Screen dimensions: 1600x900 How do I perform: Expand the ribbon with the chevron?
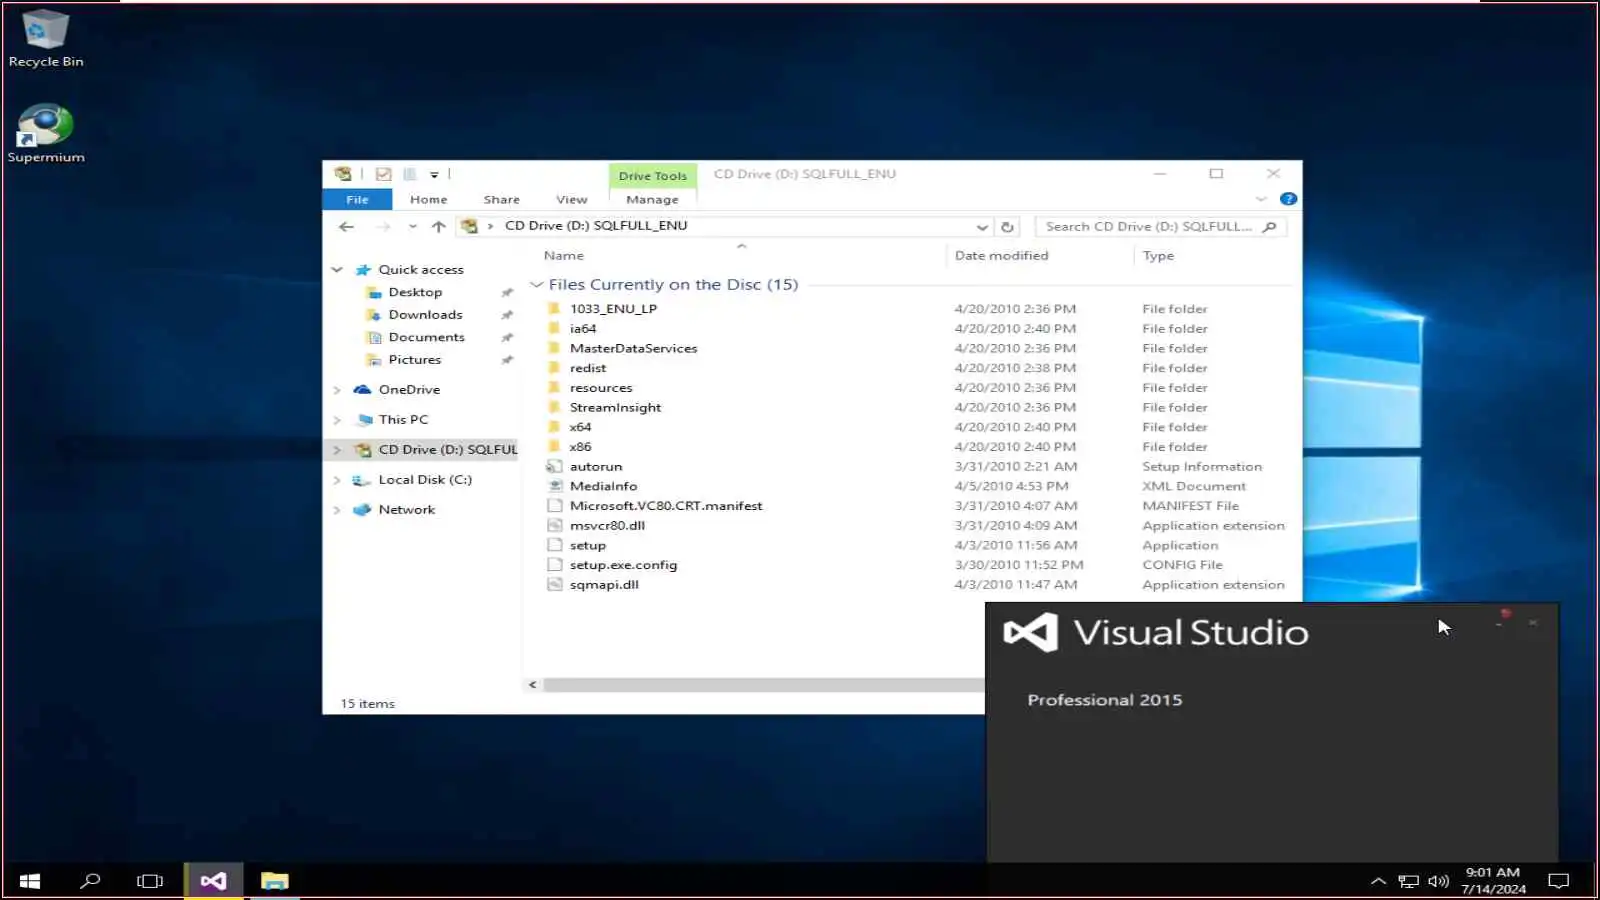(1261, 199)
